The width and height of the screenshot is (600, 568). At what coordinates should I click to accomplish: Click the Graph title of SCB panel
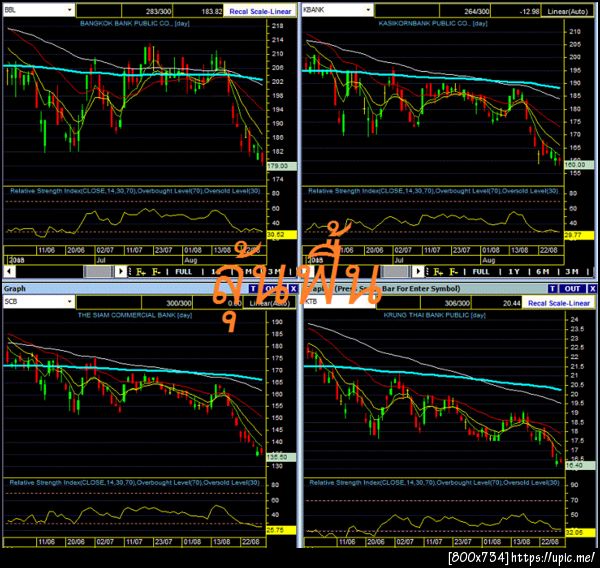[x=15, y=289]
